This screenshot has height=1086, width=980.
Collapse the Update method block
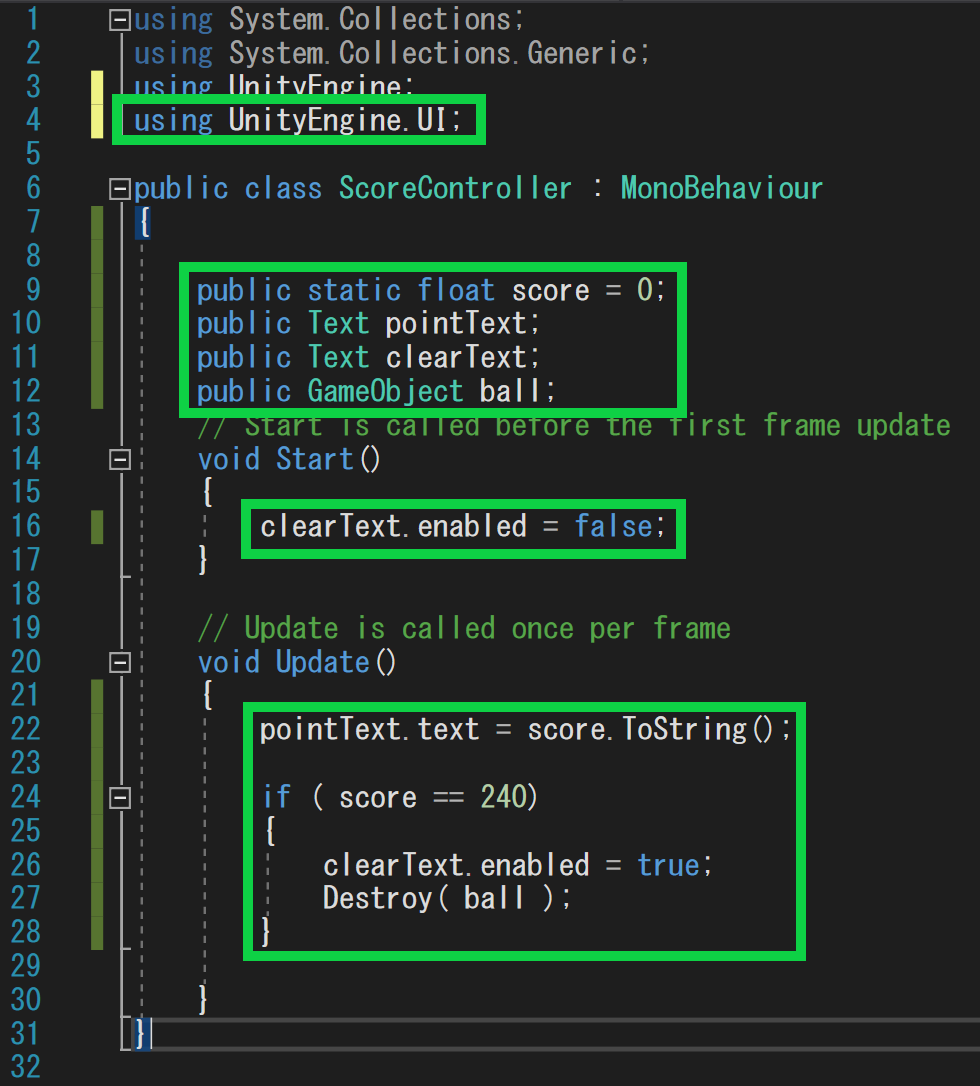tap(120, 662)
